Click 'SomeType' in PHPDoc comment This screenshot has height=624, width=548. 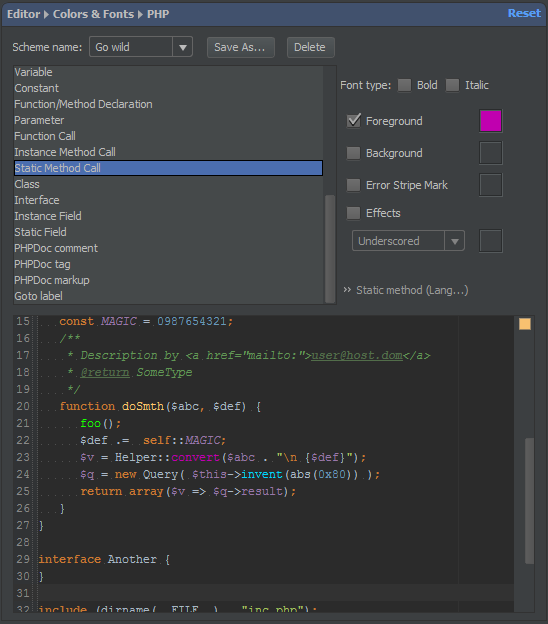click(x=164, y=372)
